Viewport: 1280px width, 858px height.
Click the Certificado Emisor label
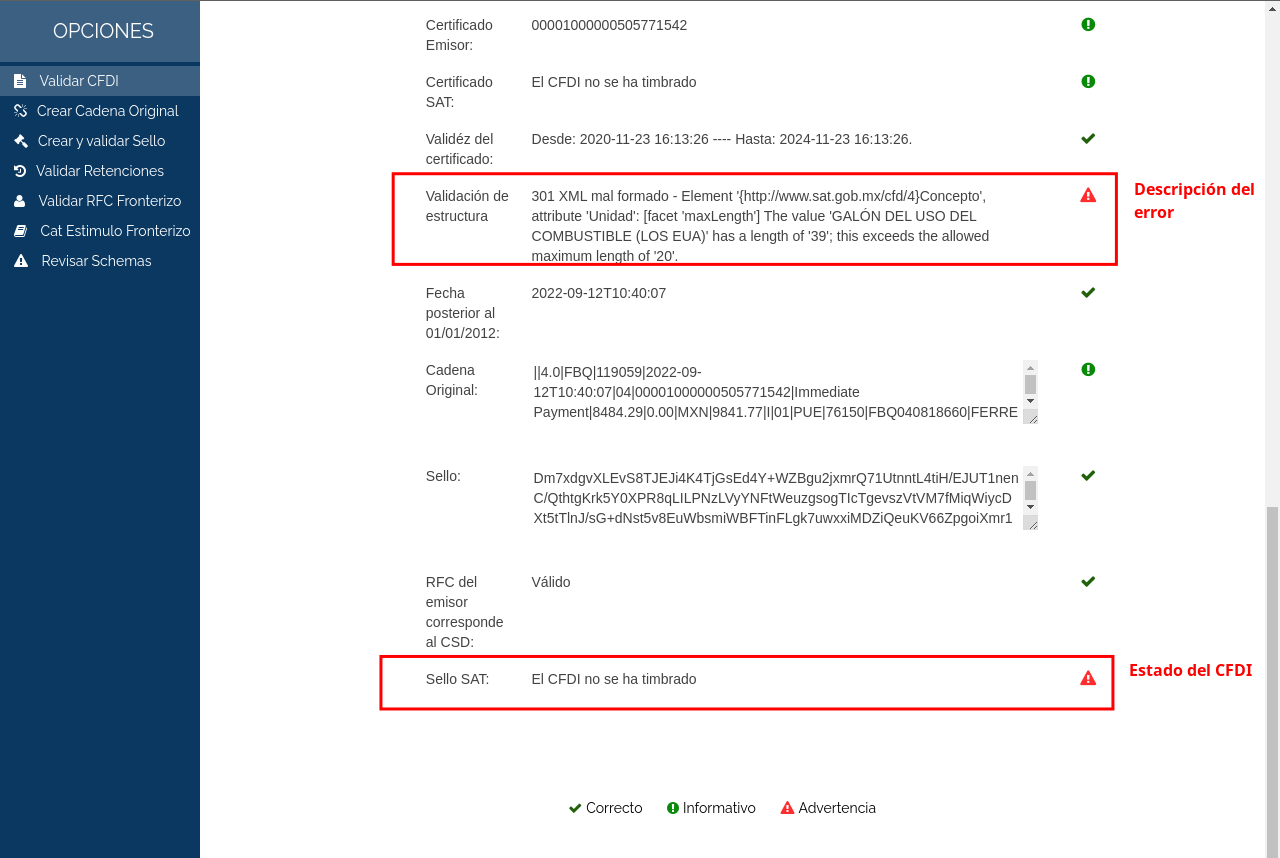click(x=459, y=35)
